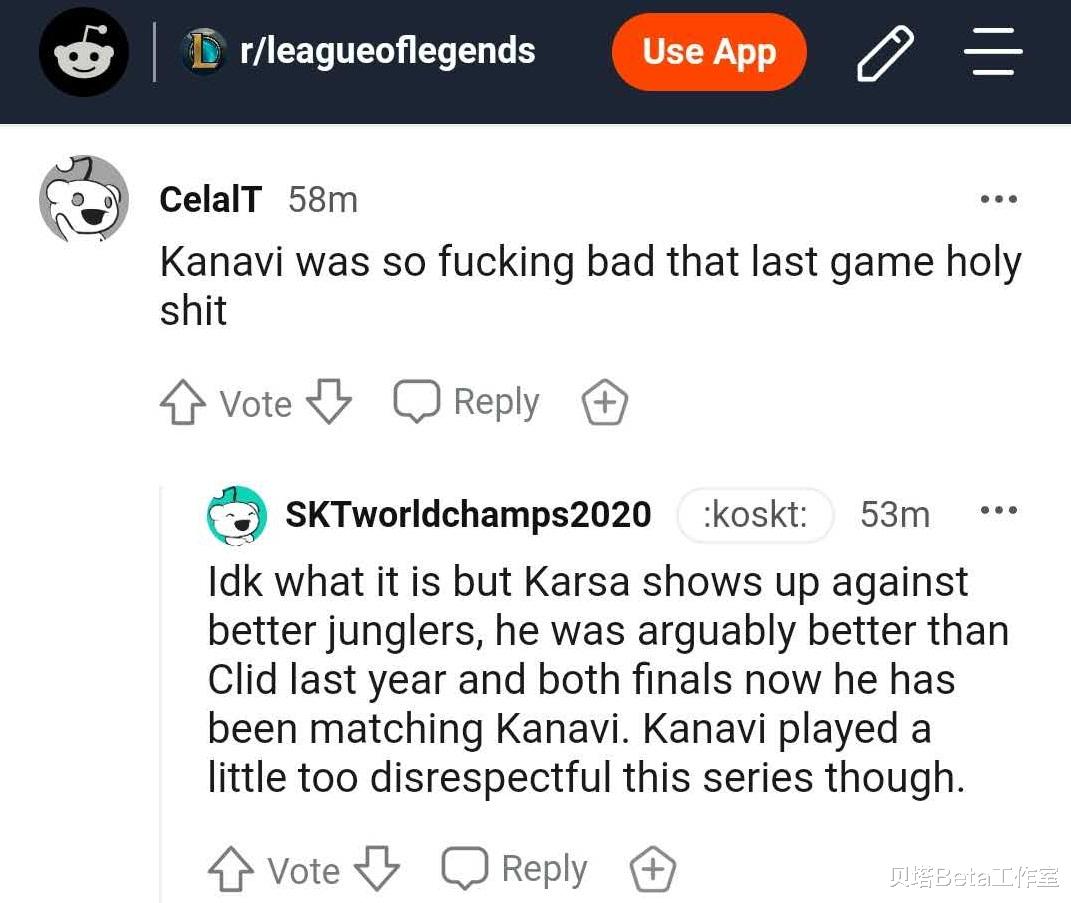The image size is (1071, 903).
Task: Downvote SKTworldchamps2020's reply
Action: tap(377, 869)
